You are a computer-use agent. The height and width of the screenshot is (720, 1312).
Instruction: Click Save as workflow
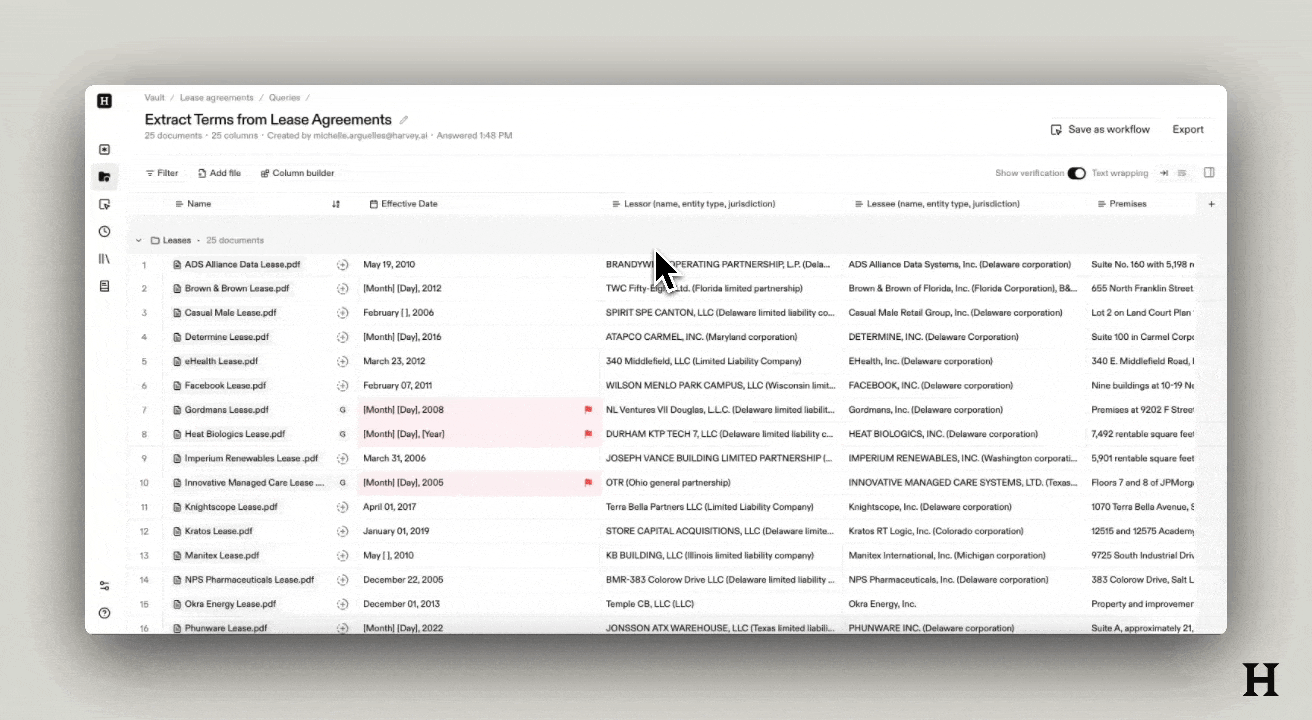1100,129
